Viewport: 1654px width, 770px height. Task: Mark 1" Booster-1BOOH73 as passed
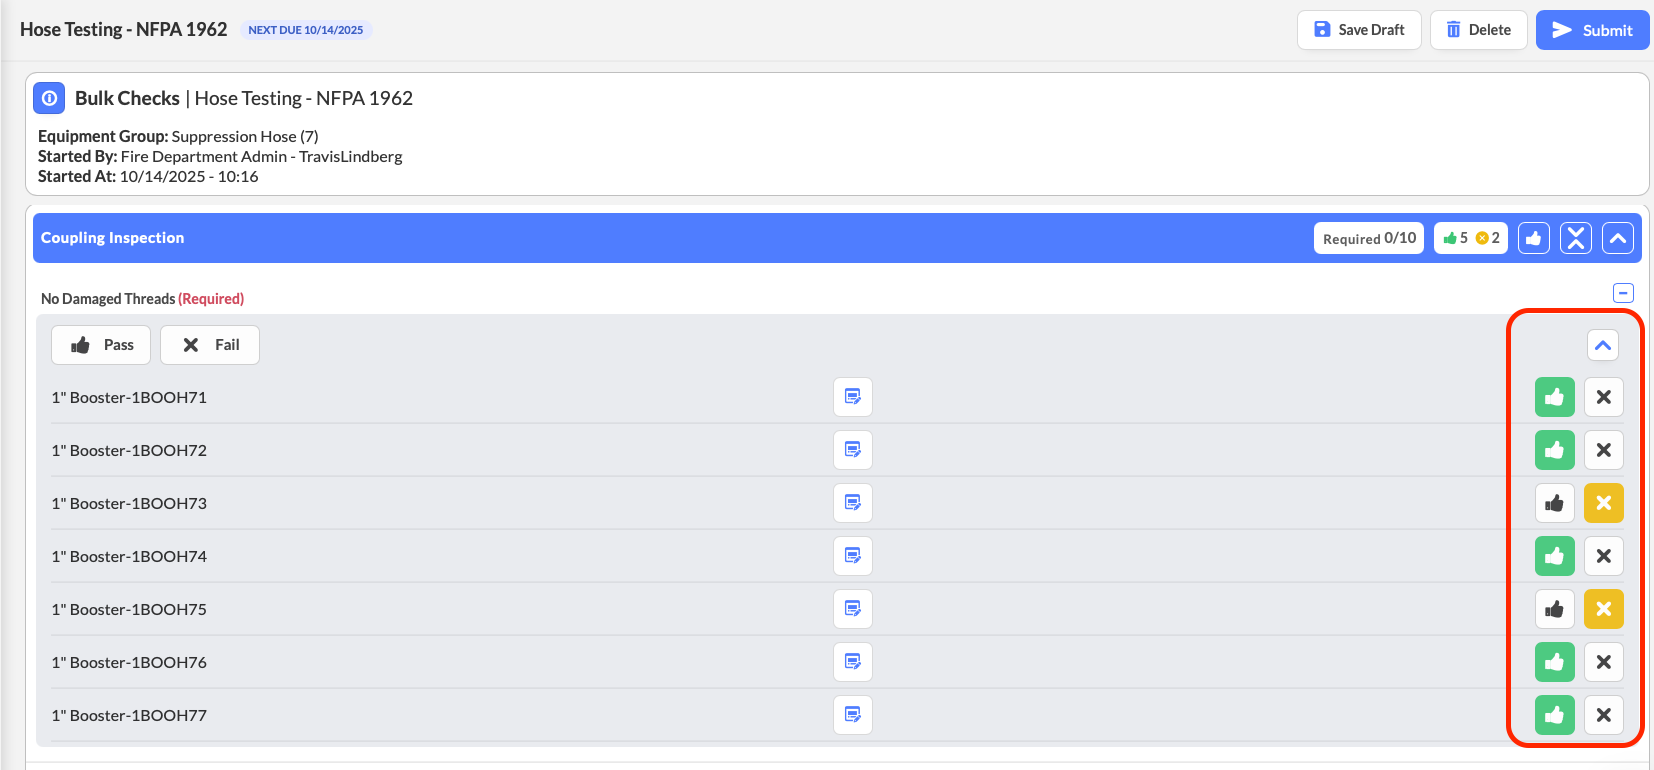[1554, 503]
